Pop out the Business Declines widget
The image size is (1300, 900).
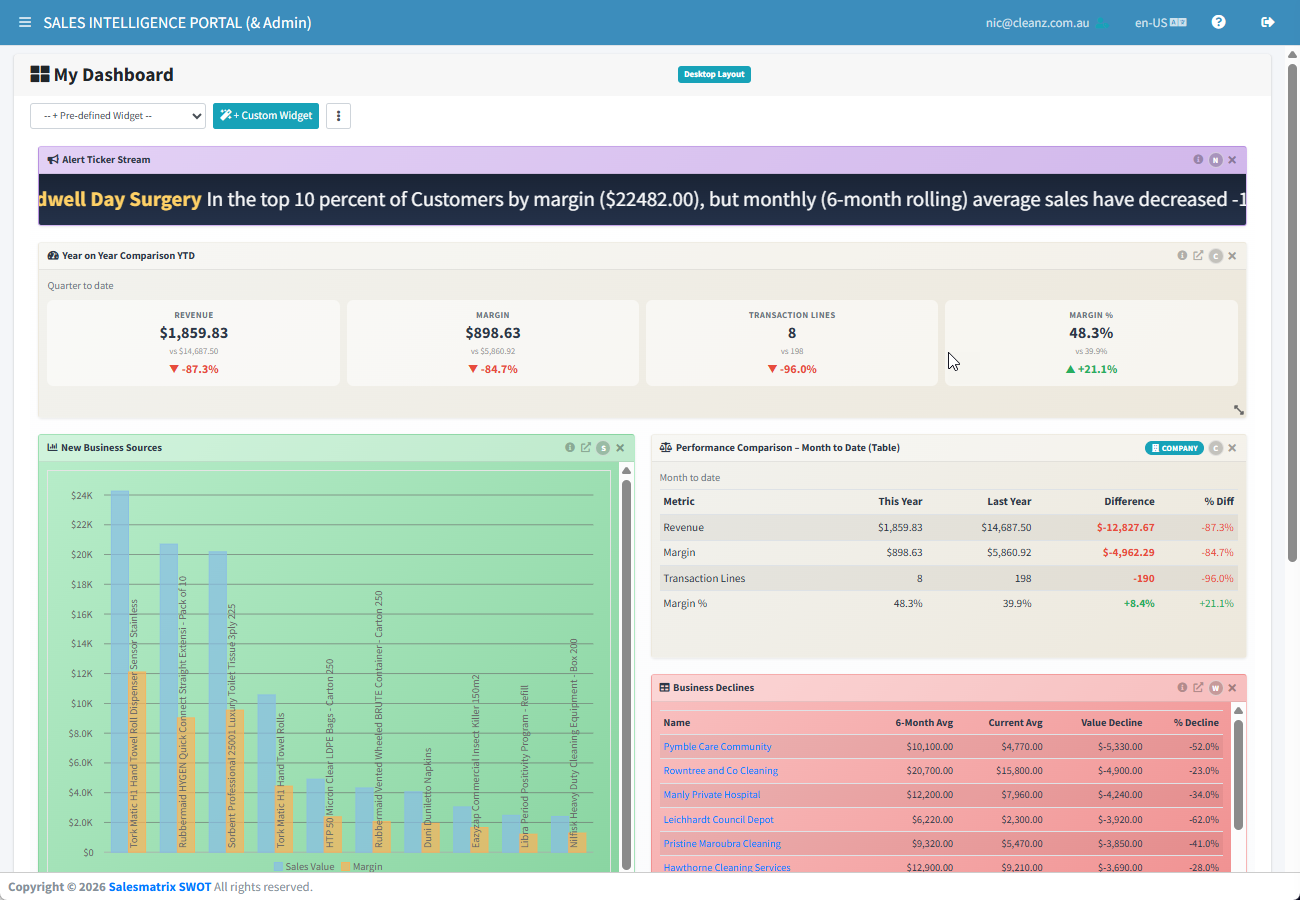tap(1198, 688)
